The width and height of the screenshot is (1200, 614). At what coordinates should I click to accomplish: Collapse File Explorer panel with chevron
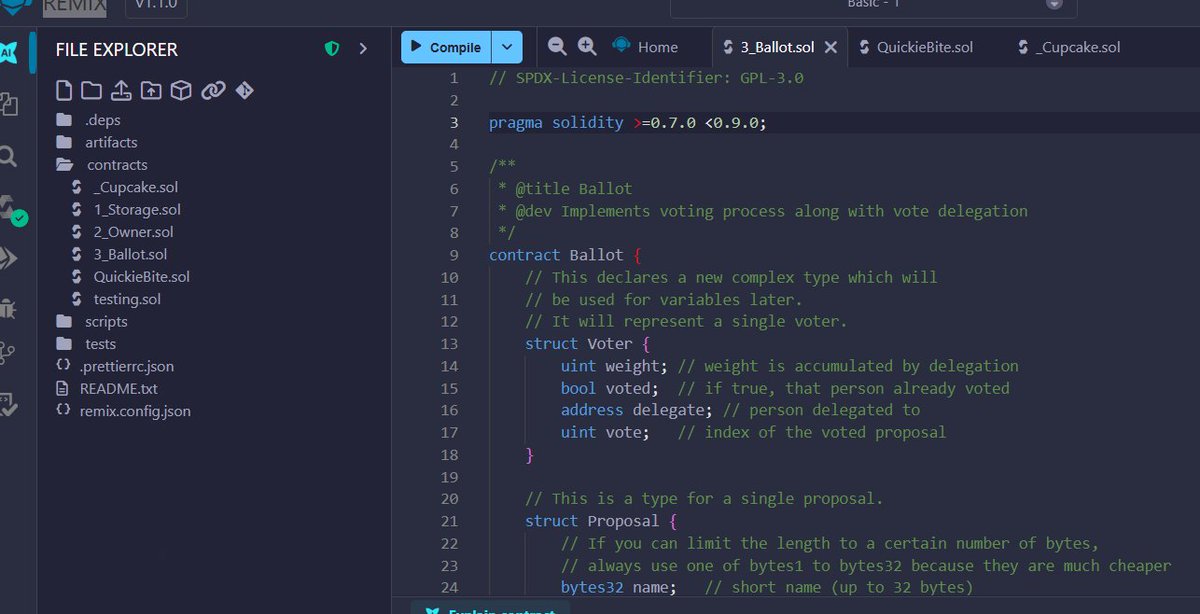click(363, 48)
